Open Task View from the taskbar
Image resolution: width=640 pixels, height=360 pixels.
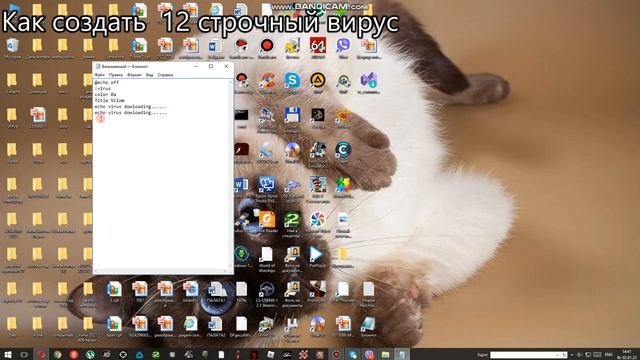point(24,355)
